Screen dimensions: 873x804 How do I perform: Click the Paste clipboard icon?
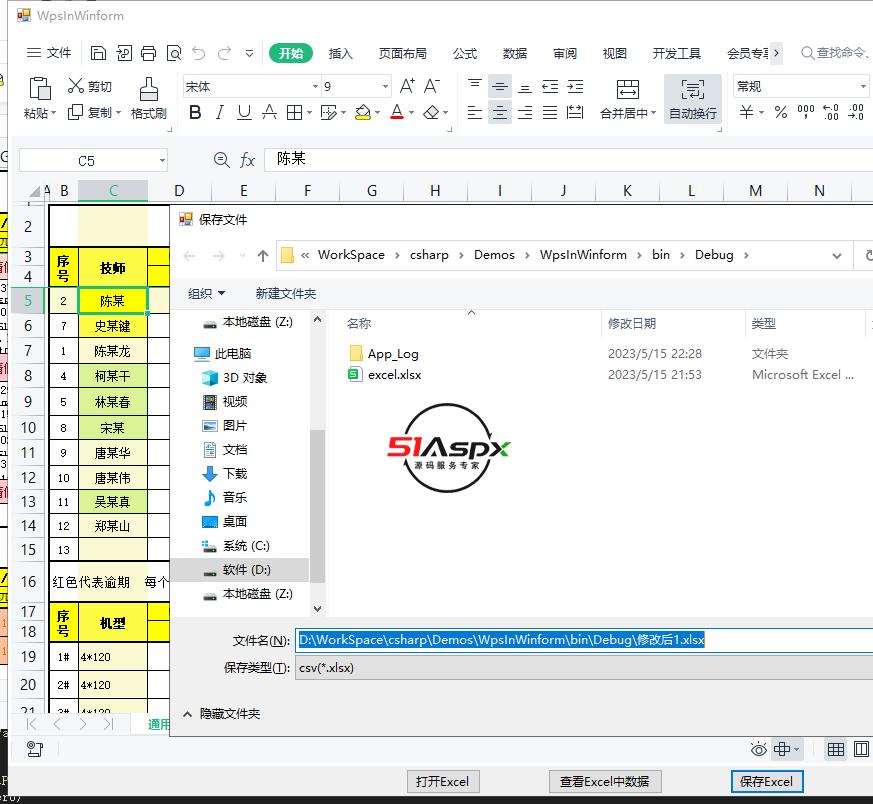pos(40,89)
